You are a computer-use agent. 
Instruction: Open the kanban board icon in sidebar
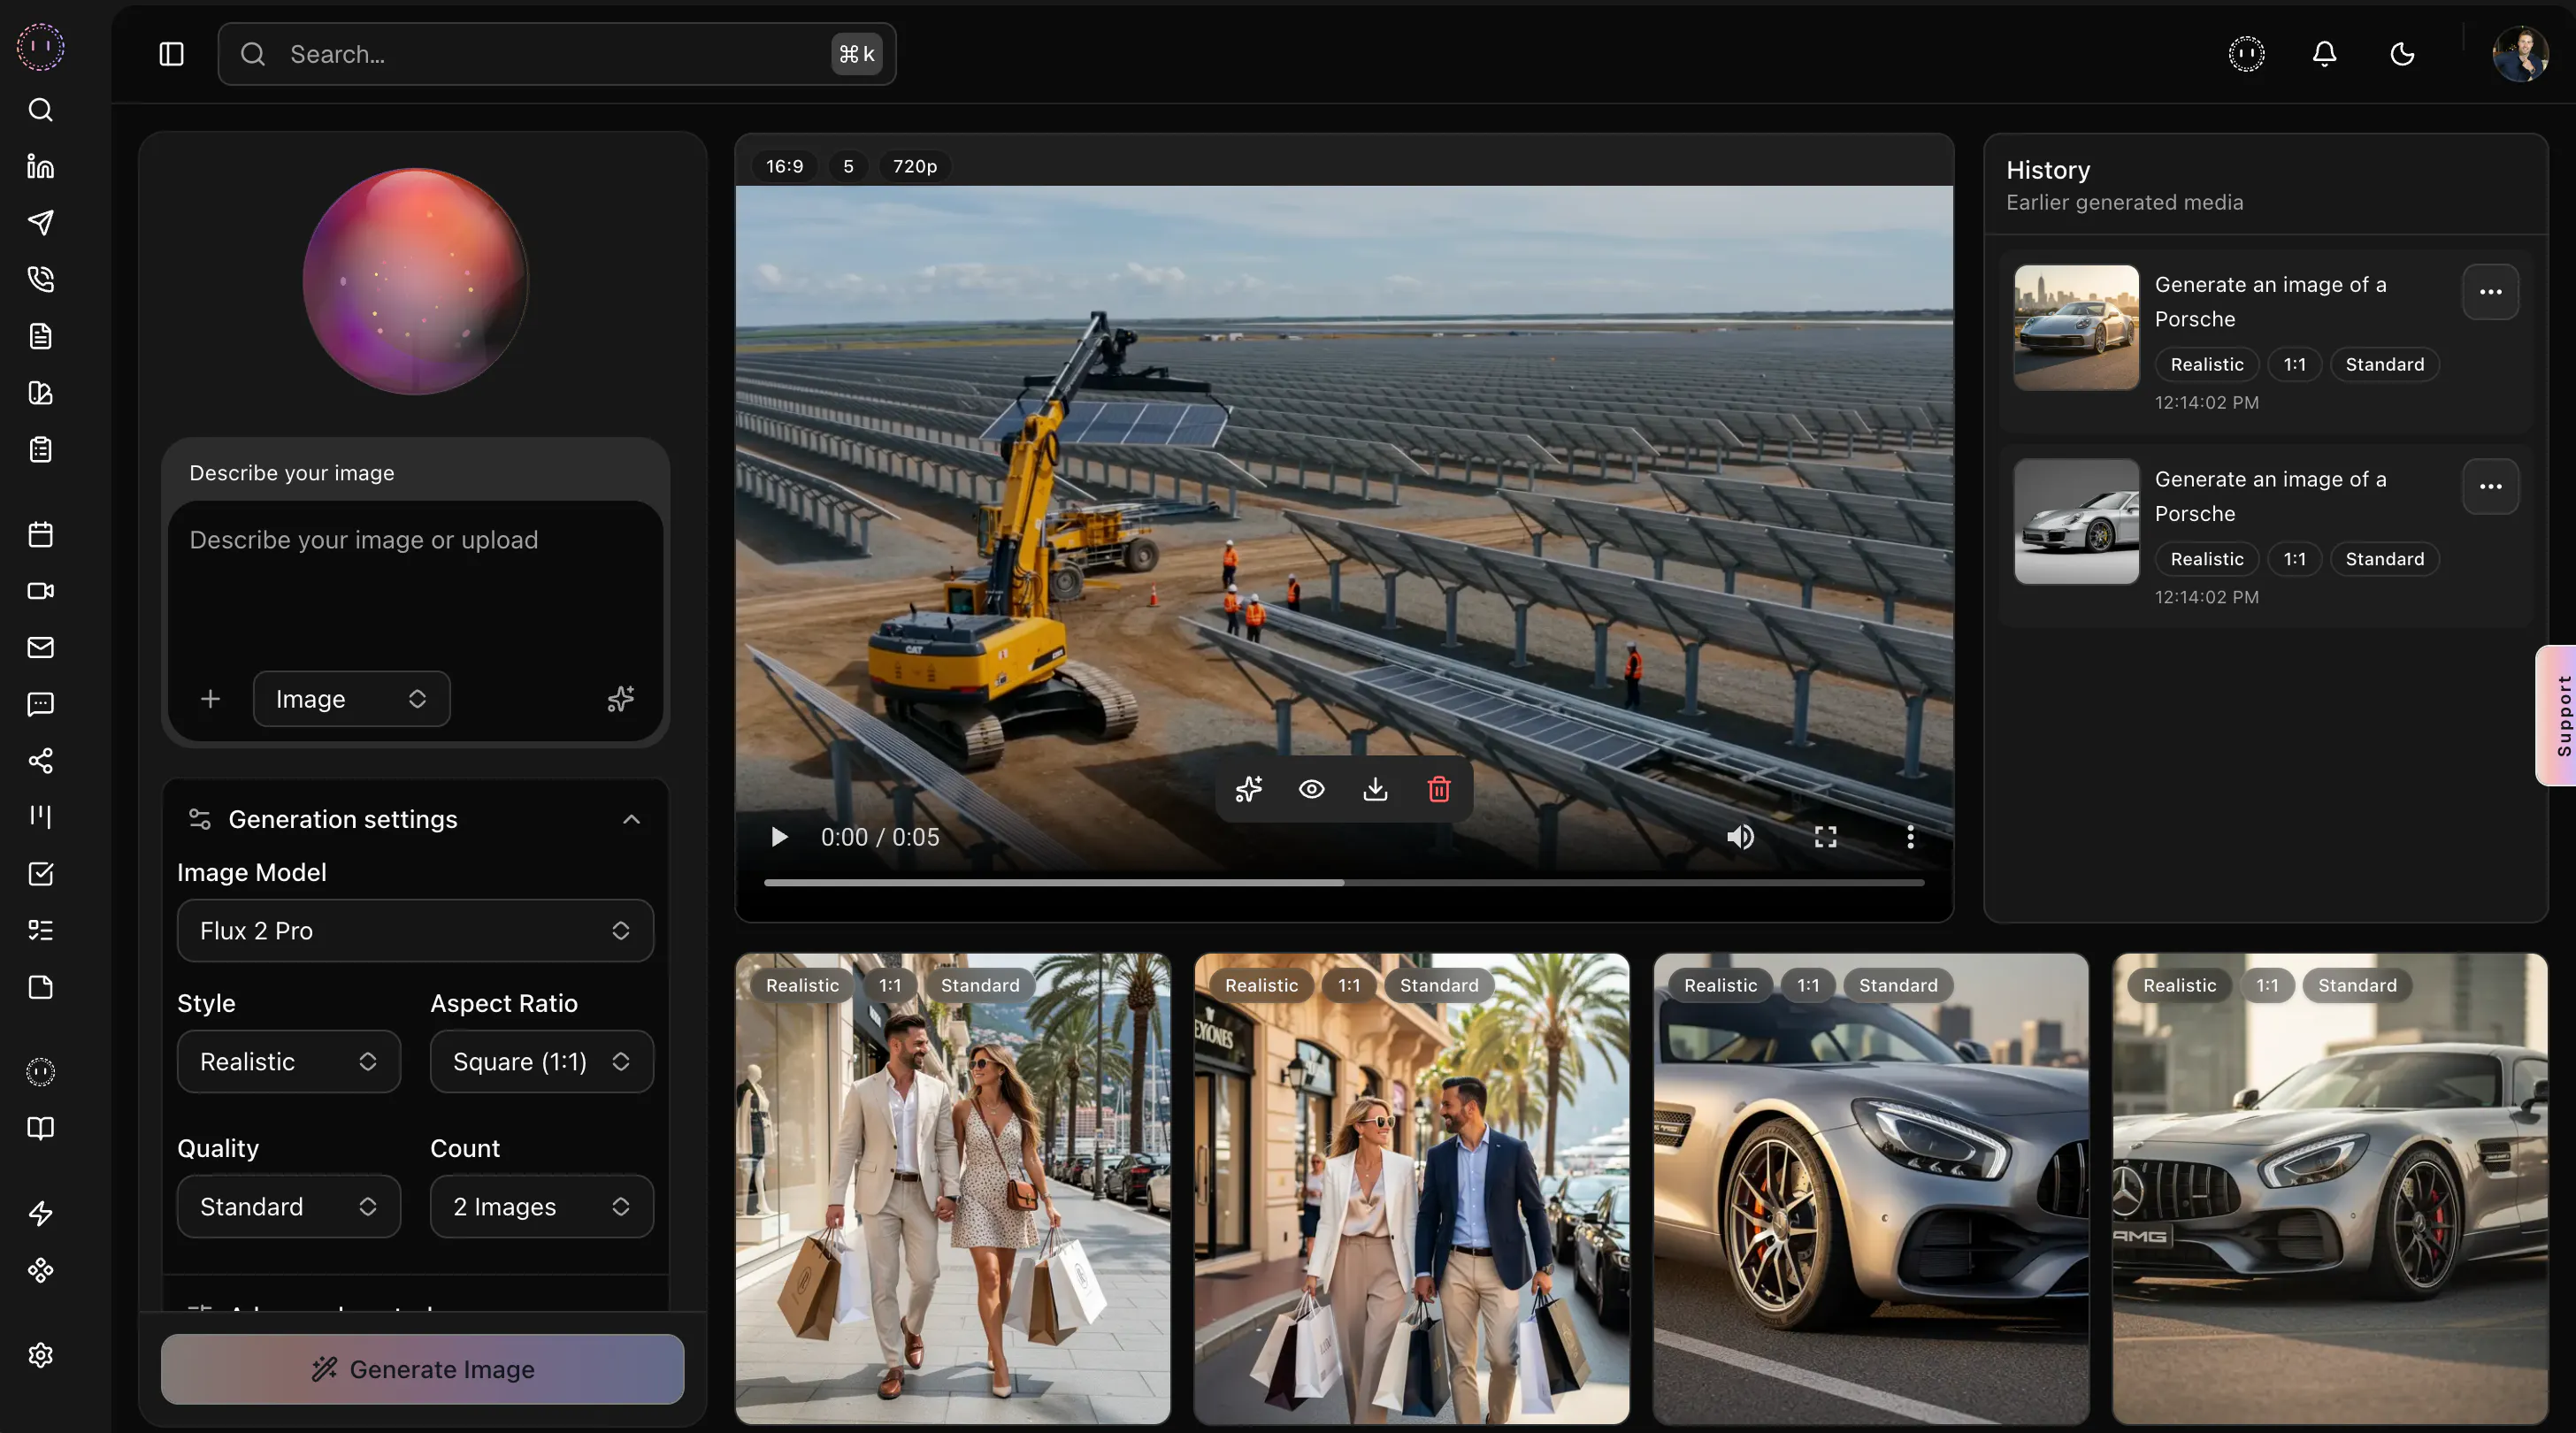pos(40,817)
